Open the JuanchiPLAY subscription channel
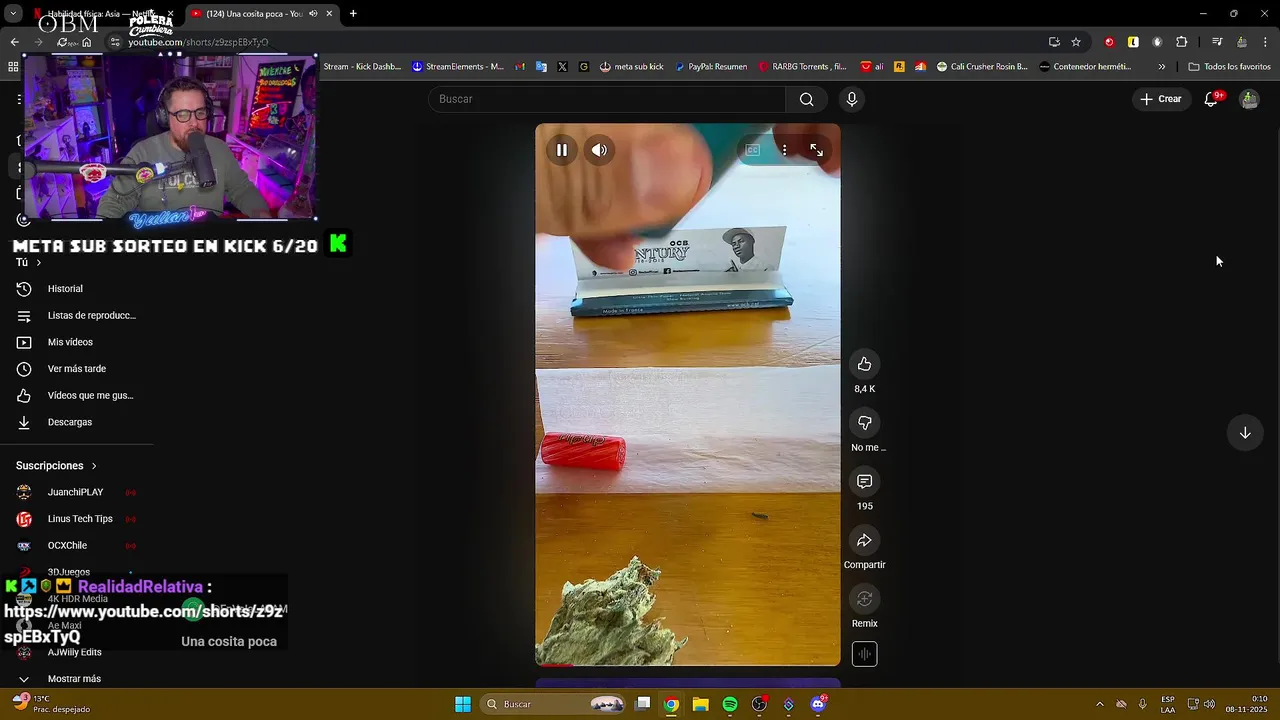The image size is (1280, 720). pyautogui.click(x=75, y=492)
